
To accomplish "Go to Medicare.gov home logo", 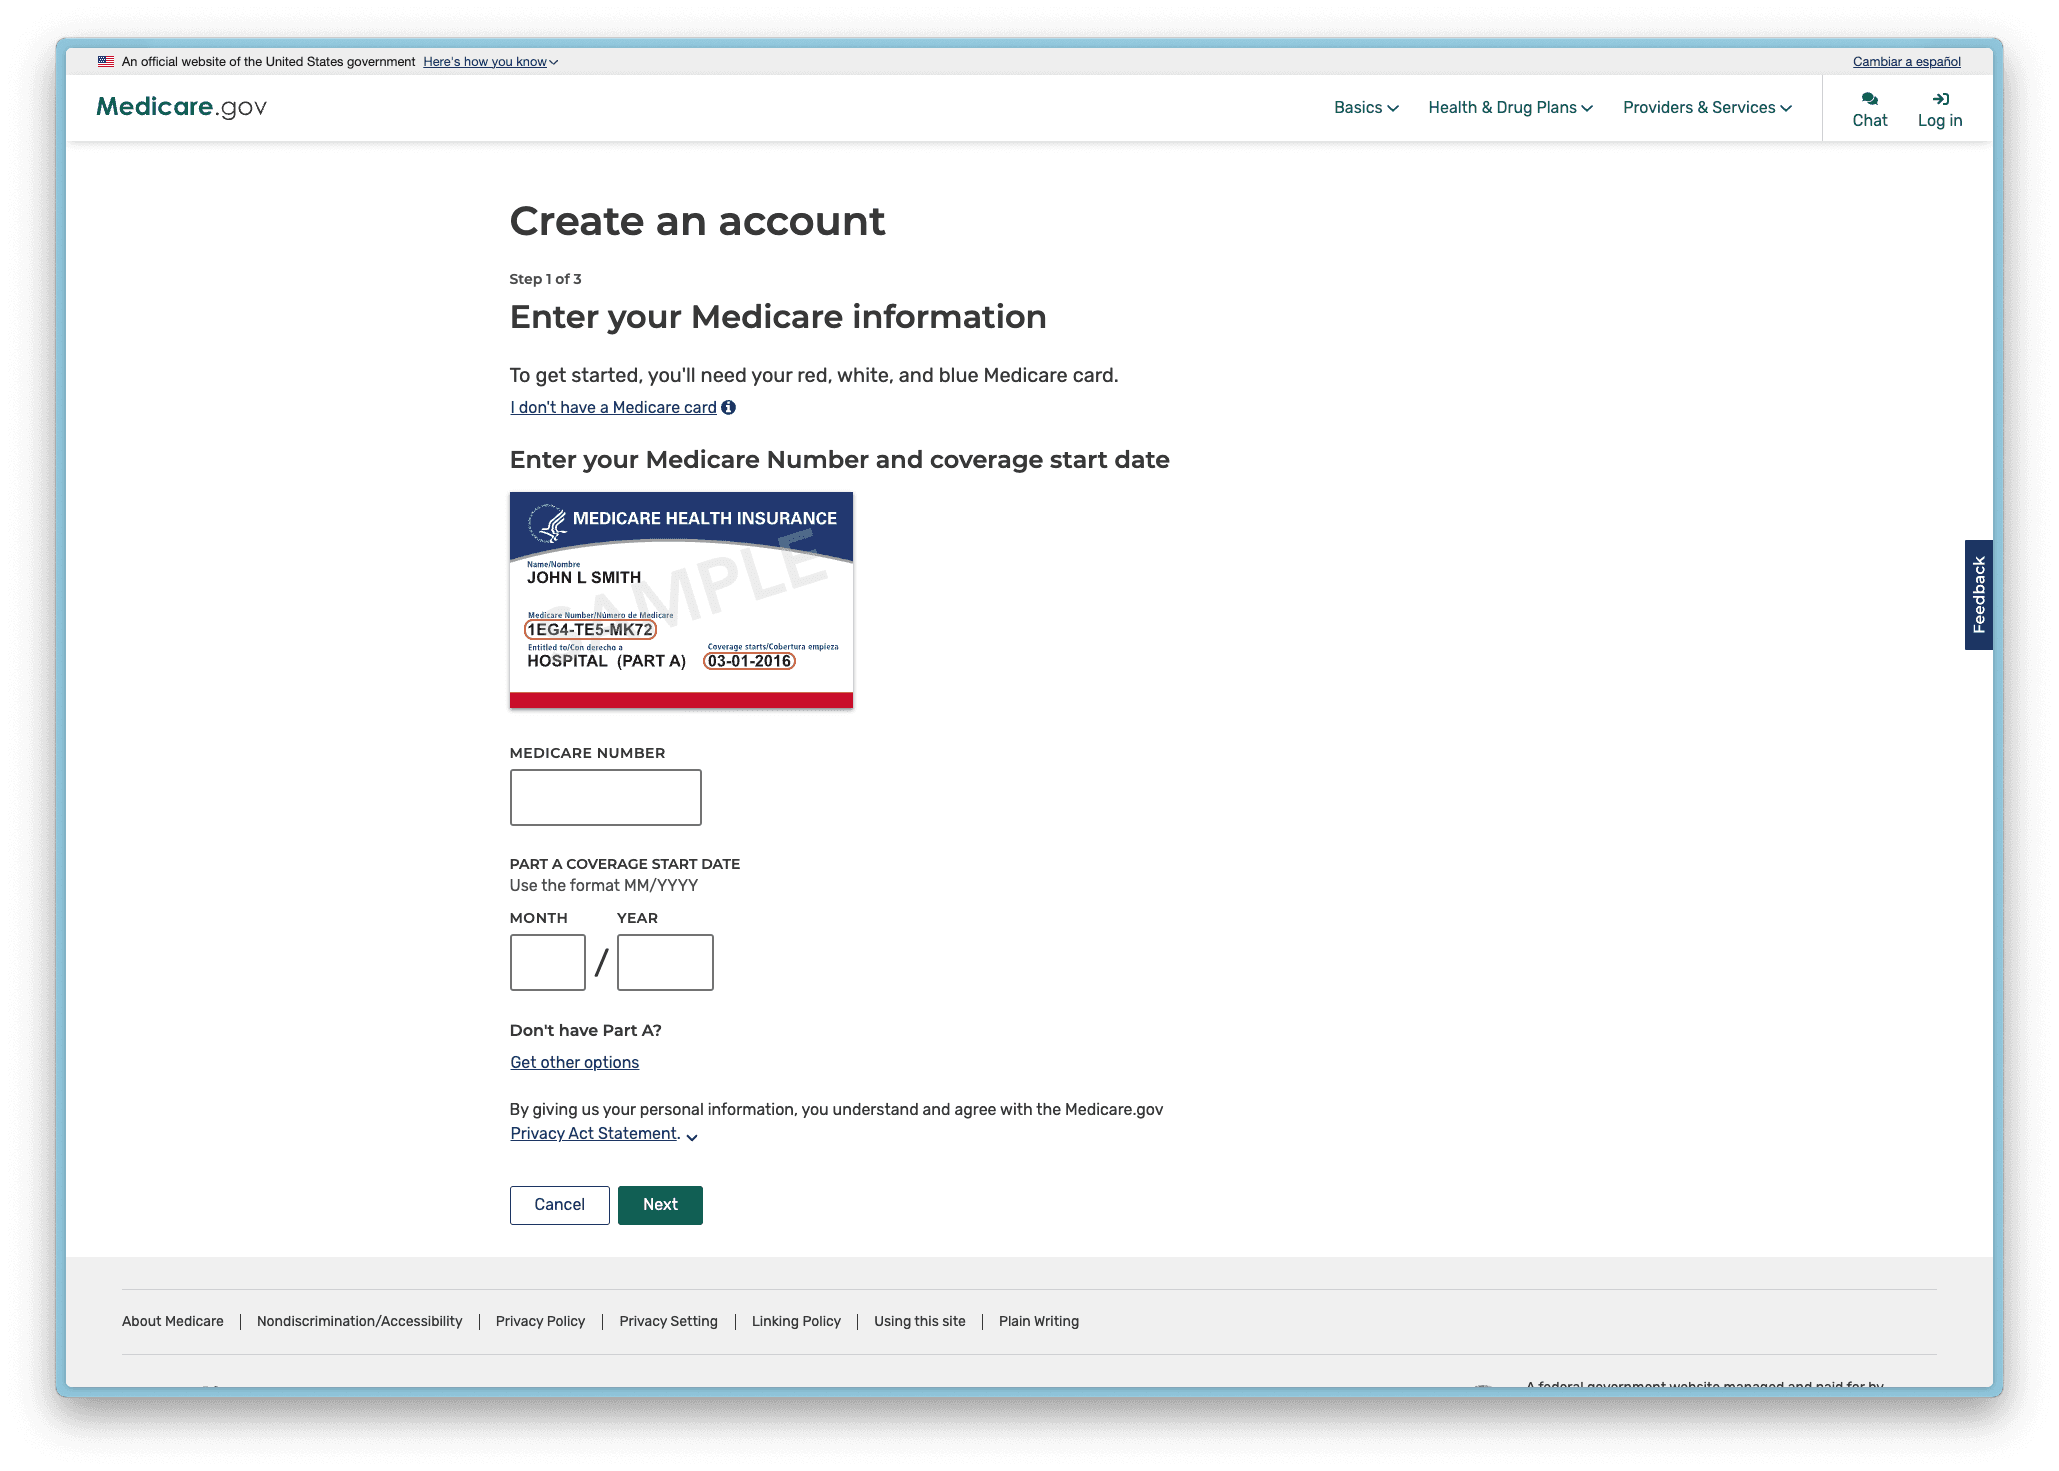I will (181, 107).
